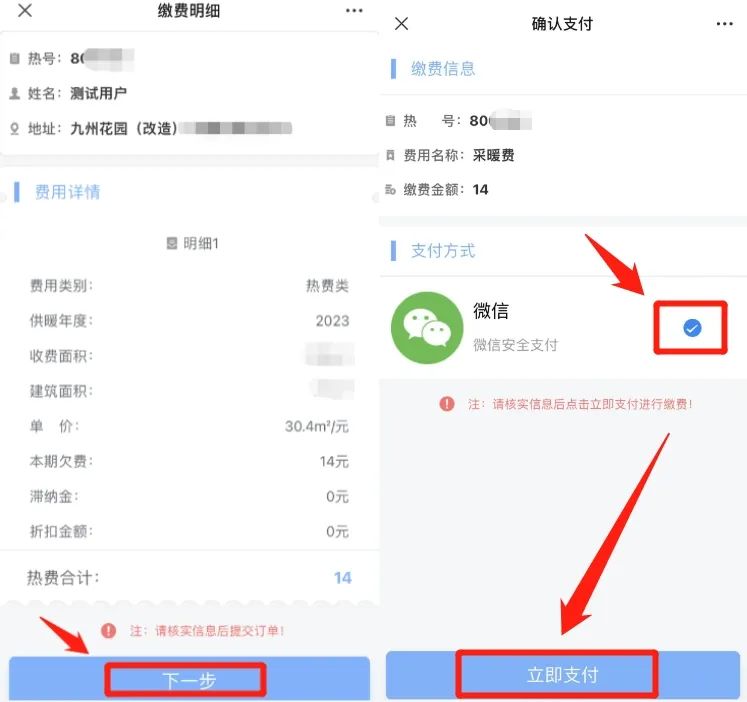Tap the person icon beside 姓名

click(x=15, y=93)
